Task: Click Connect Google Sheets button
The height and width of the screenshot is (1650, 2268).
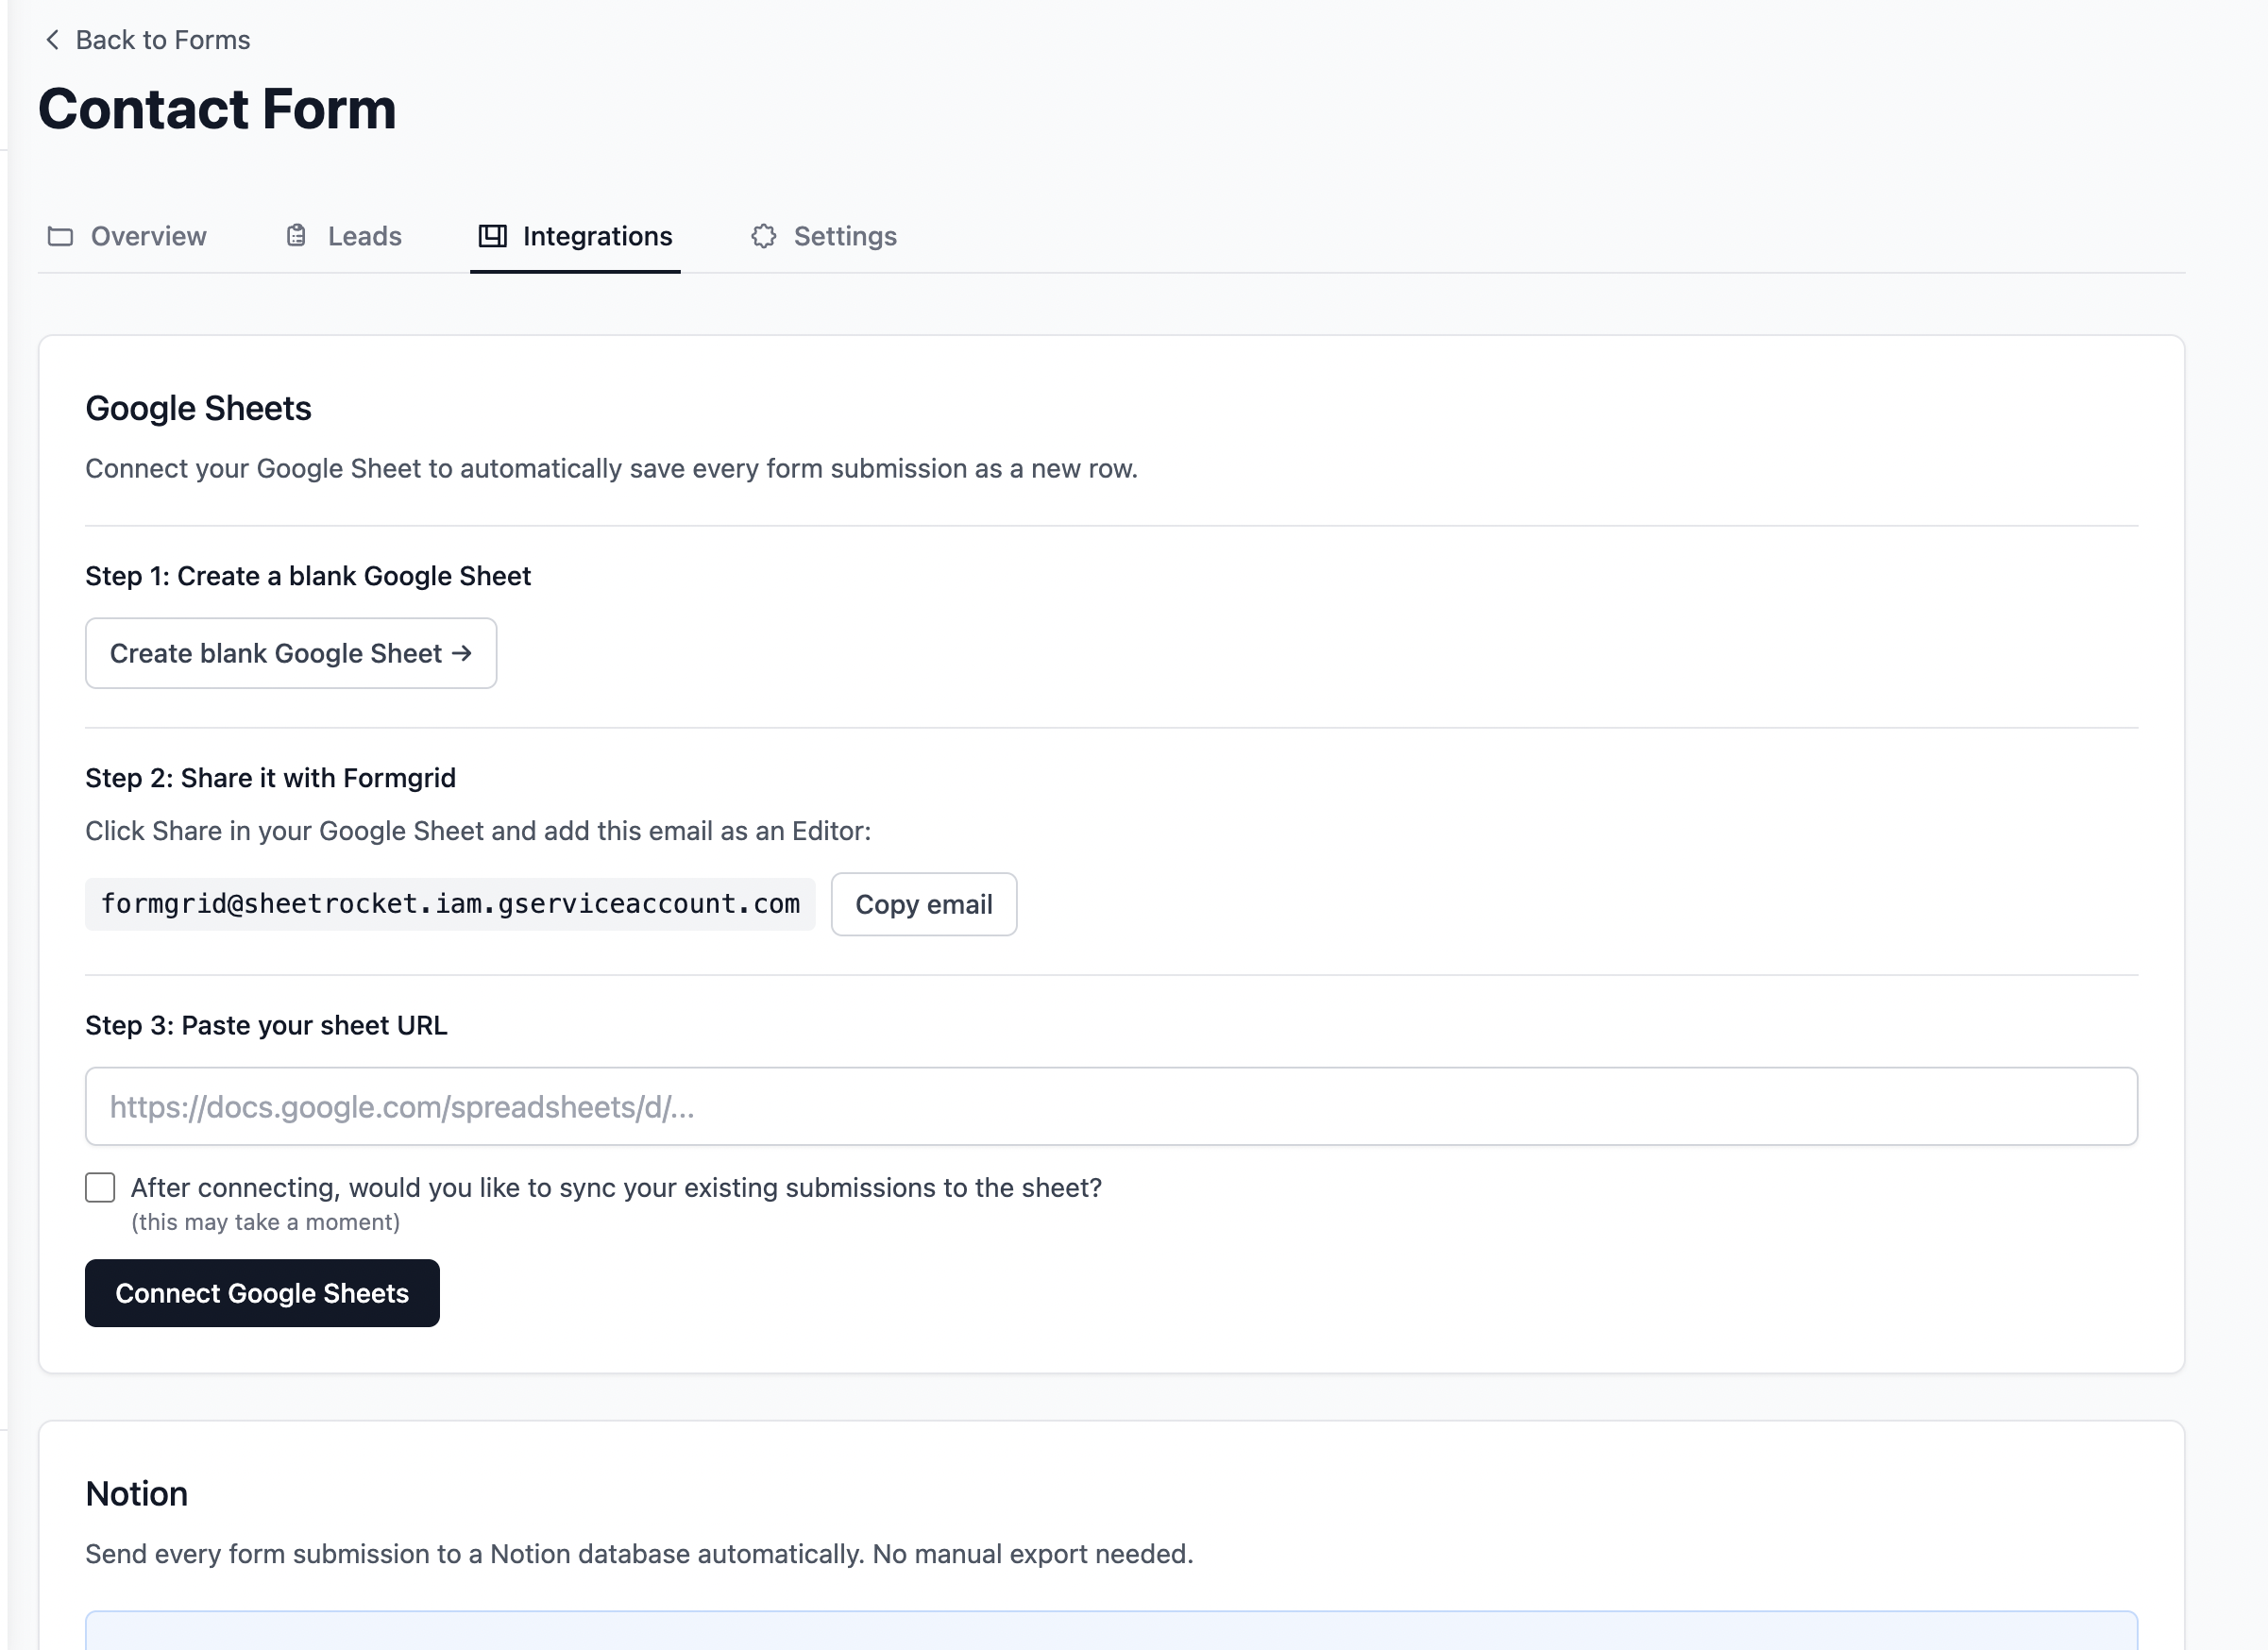Action: point(262,1293)
